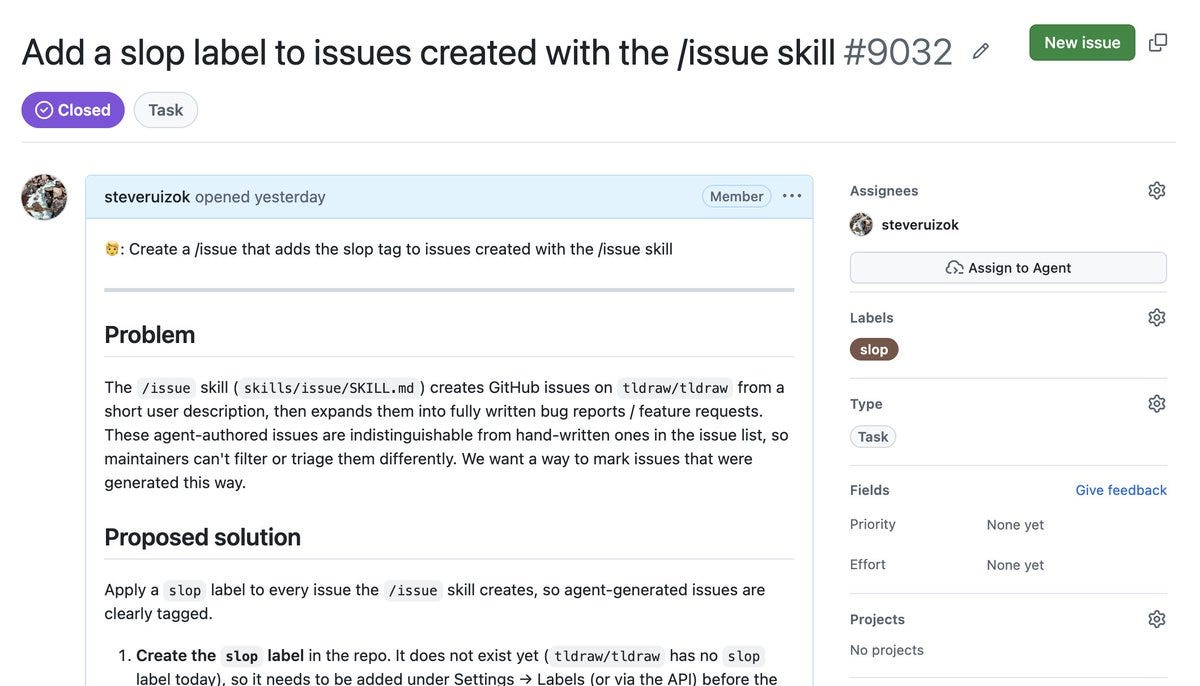Copy issue link using the copy icon
The height and width of the screenshot is (686, 1200).
click(x=1158, y=42)
